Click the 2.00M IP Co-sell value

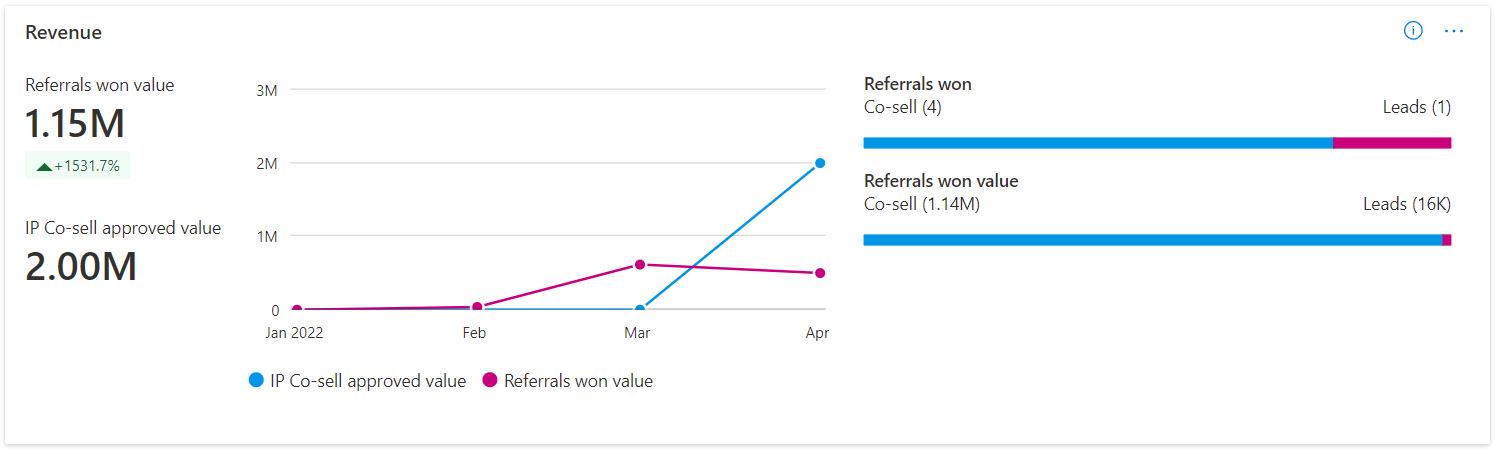(x=81, y=267)
